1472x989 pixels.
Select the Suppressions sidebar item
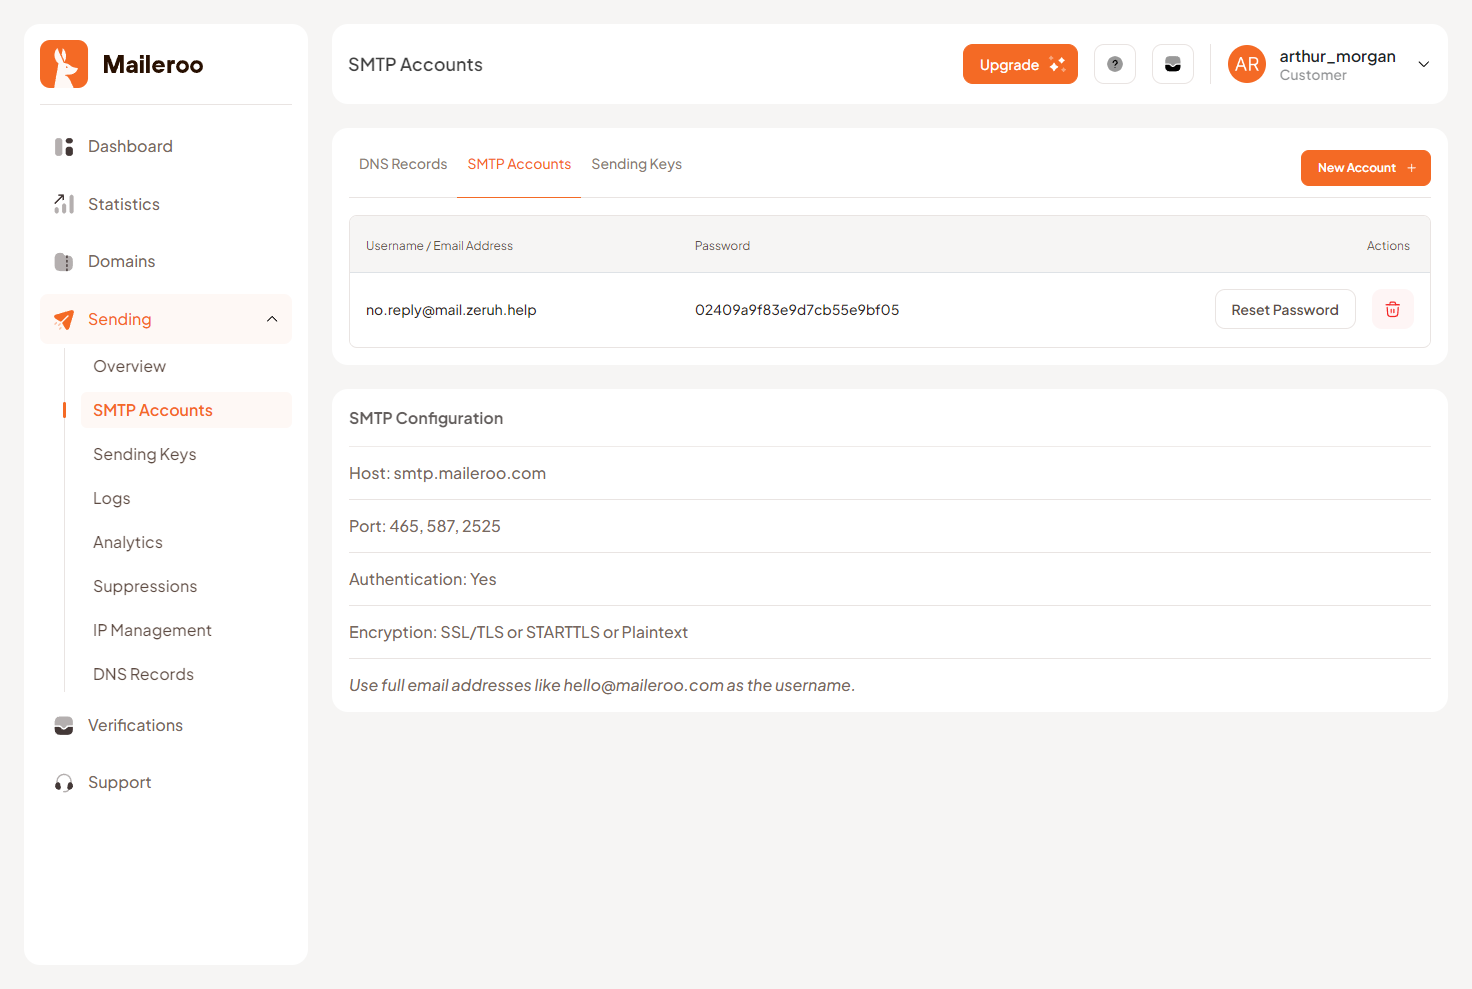coord(145,586)
